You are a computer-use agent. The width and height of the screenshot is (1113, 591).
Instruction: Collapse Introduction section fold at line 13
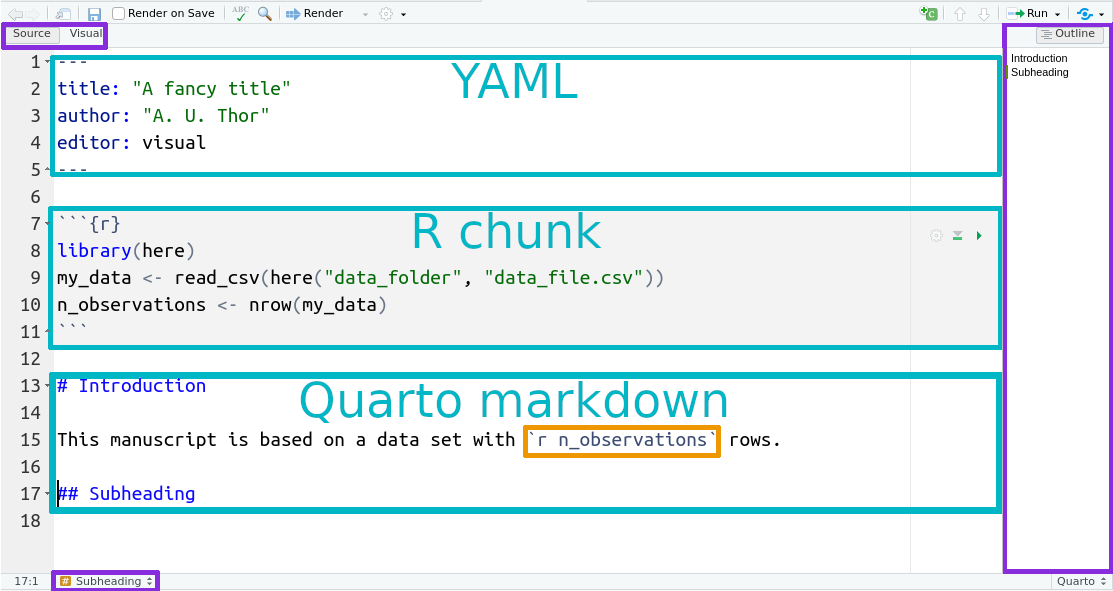pos(47,386)
